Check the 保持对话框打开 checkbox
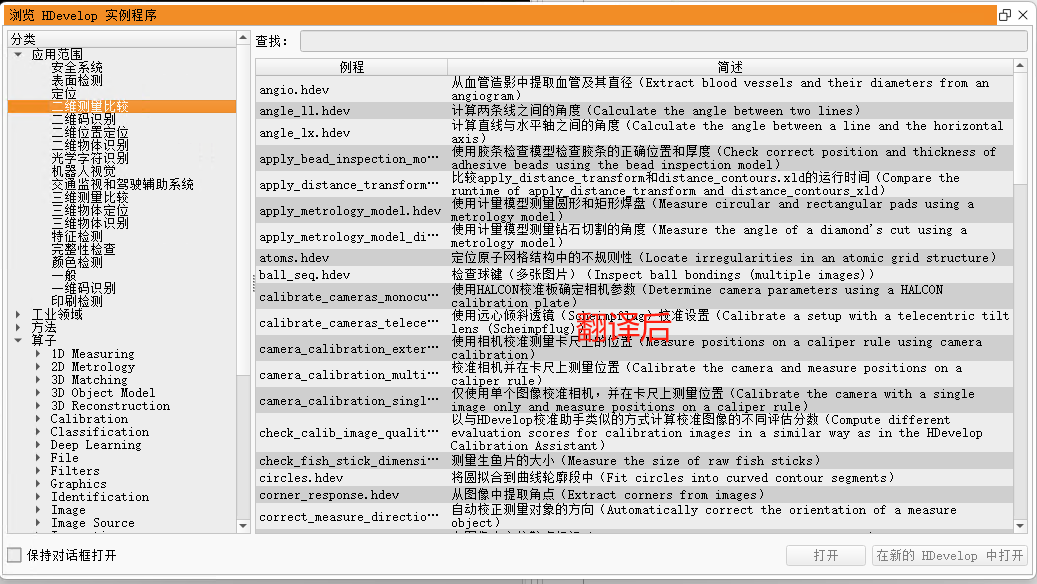Viewport: 1037px width, 584px height. pos(15,555)
